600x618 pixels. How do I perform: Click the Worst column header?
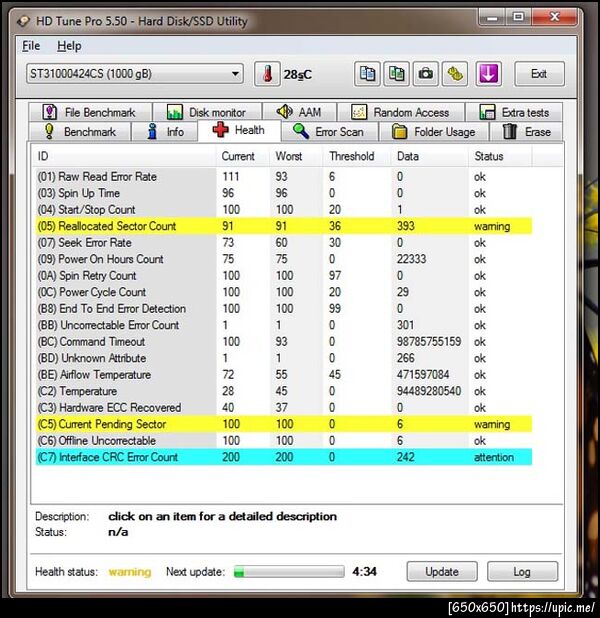tap(296, 156)
